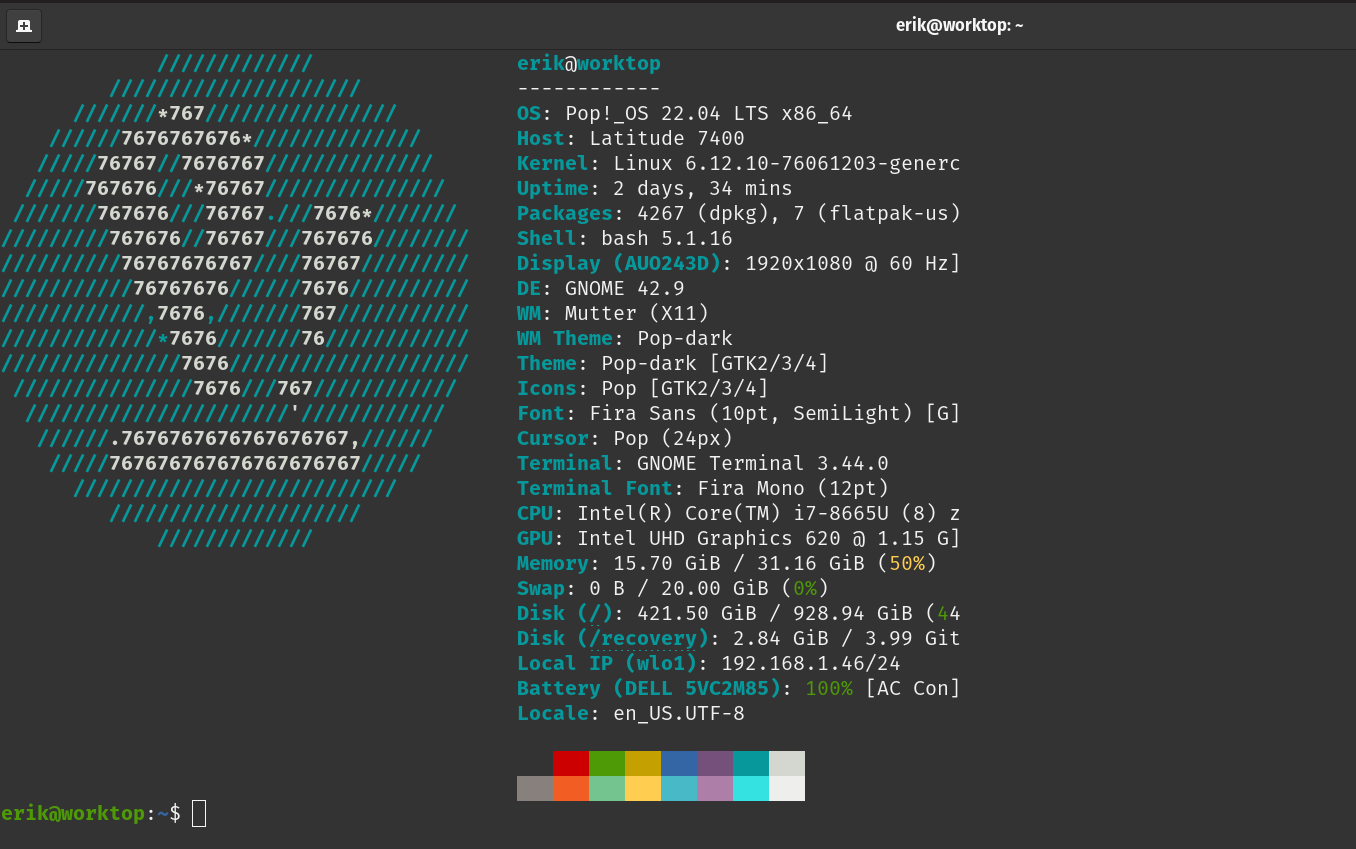Viewport: 1356px width, 849px height.
Task: Click the "Icons" label
Action: point(547,389)
